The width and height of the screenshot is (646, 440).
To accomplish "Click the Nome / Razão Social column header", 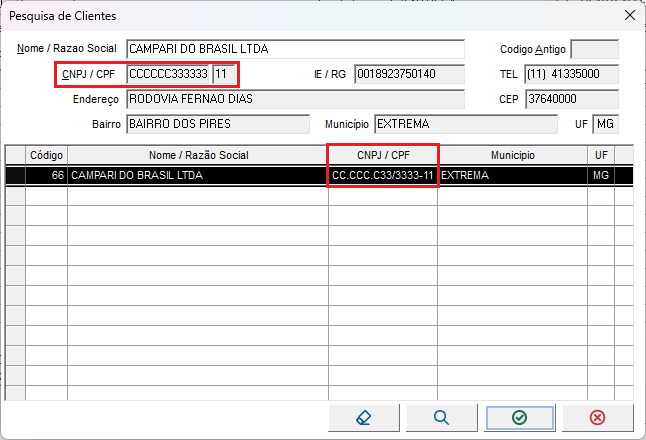I will tap(198, 155).
